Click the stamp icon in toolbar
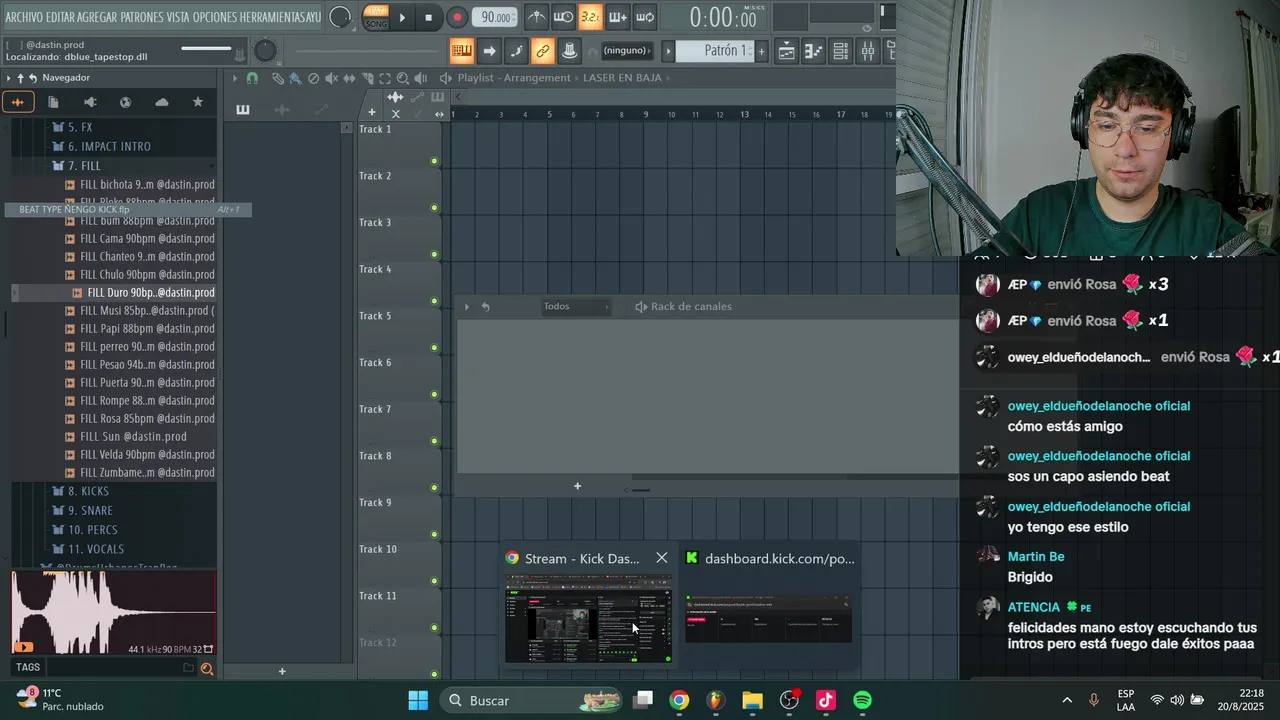Viewport: 1280px width, 720px height. pyautogui.click(x=569, y=51)
